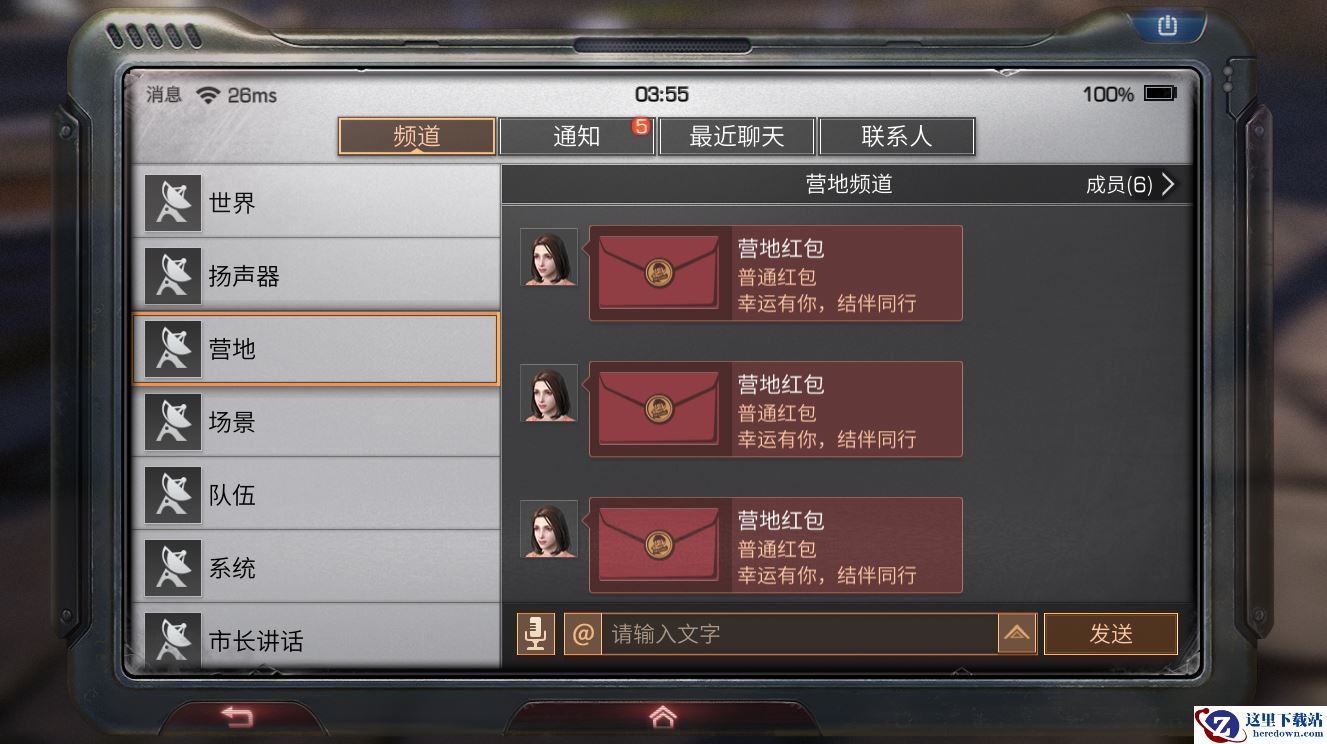Click the power icon at top right
1327x744 pixels.
click(x=1167, y=26)
